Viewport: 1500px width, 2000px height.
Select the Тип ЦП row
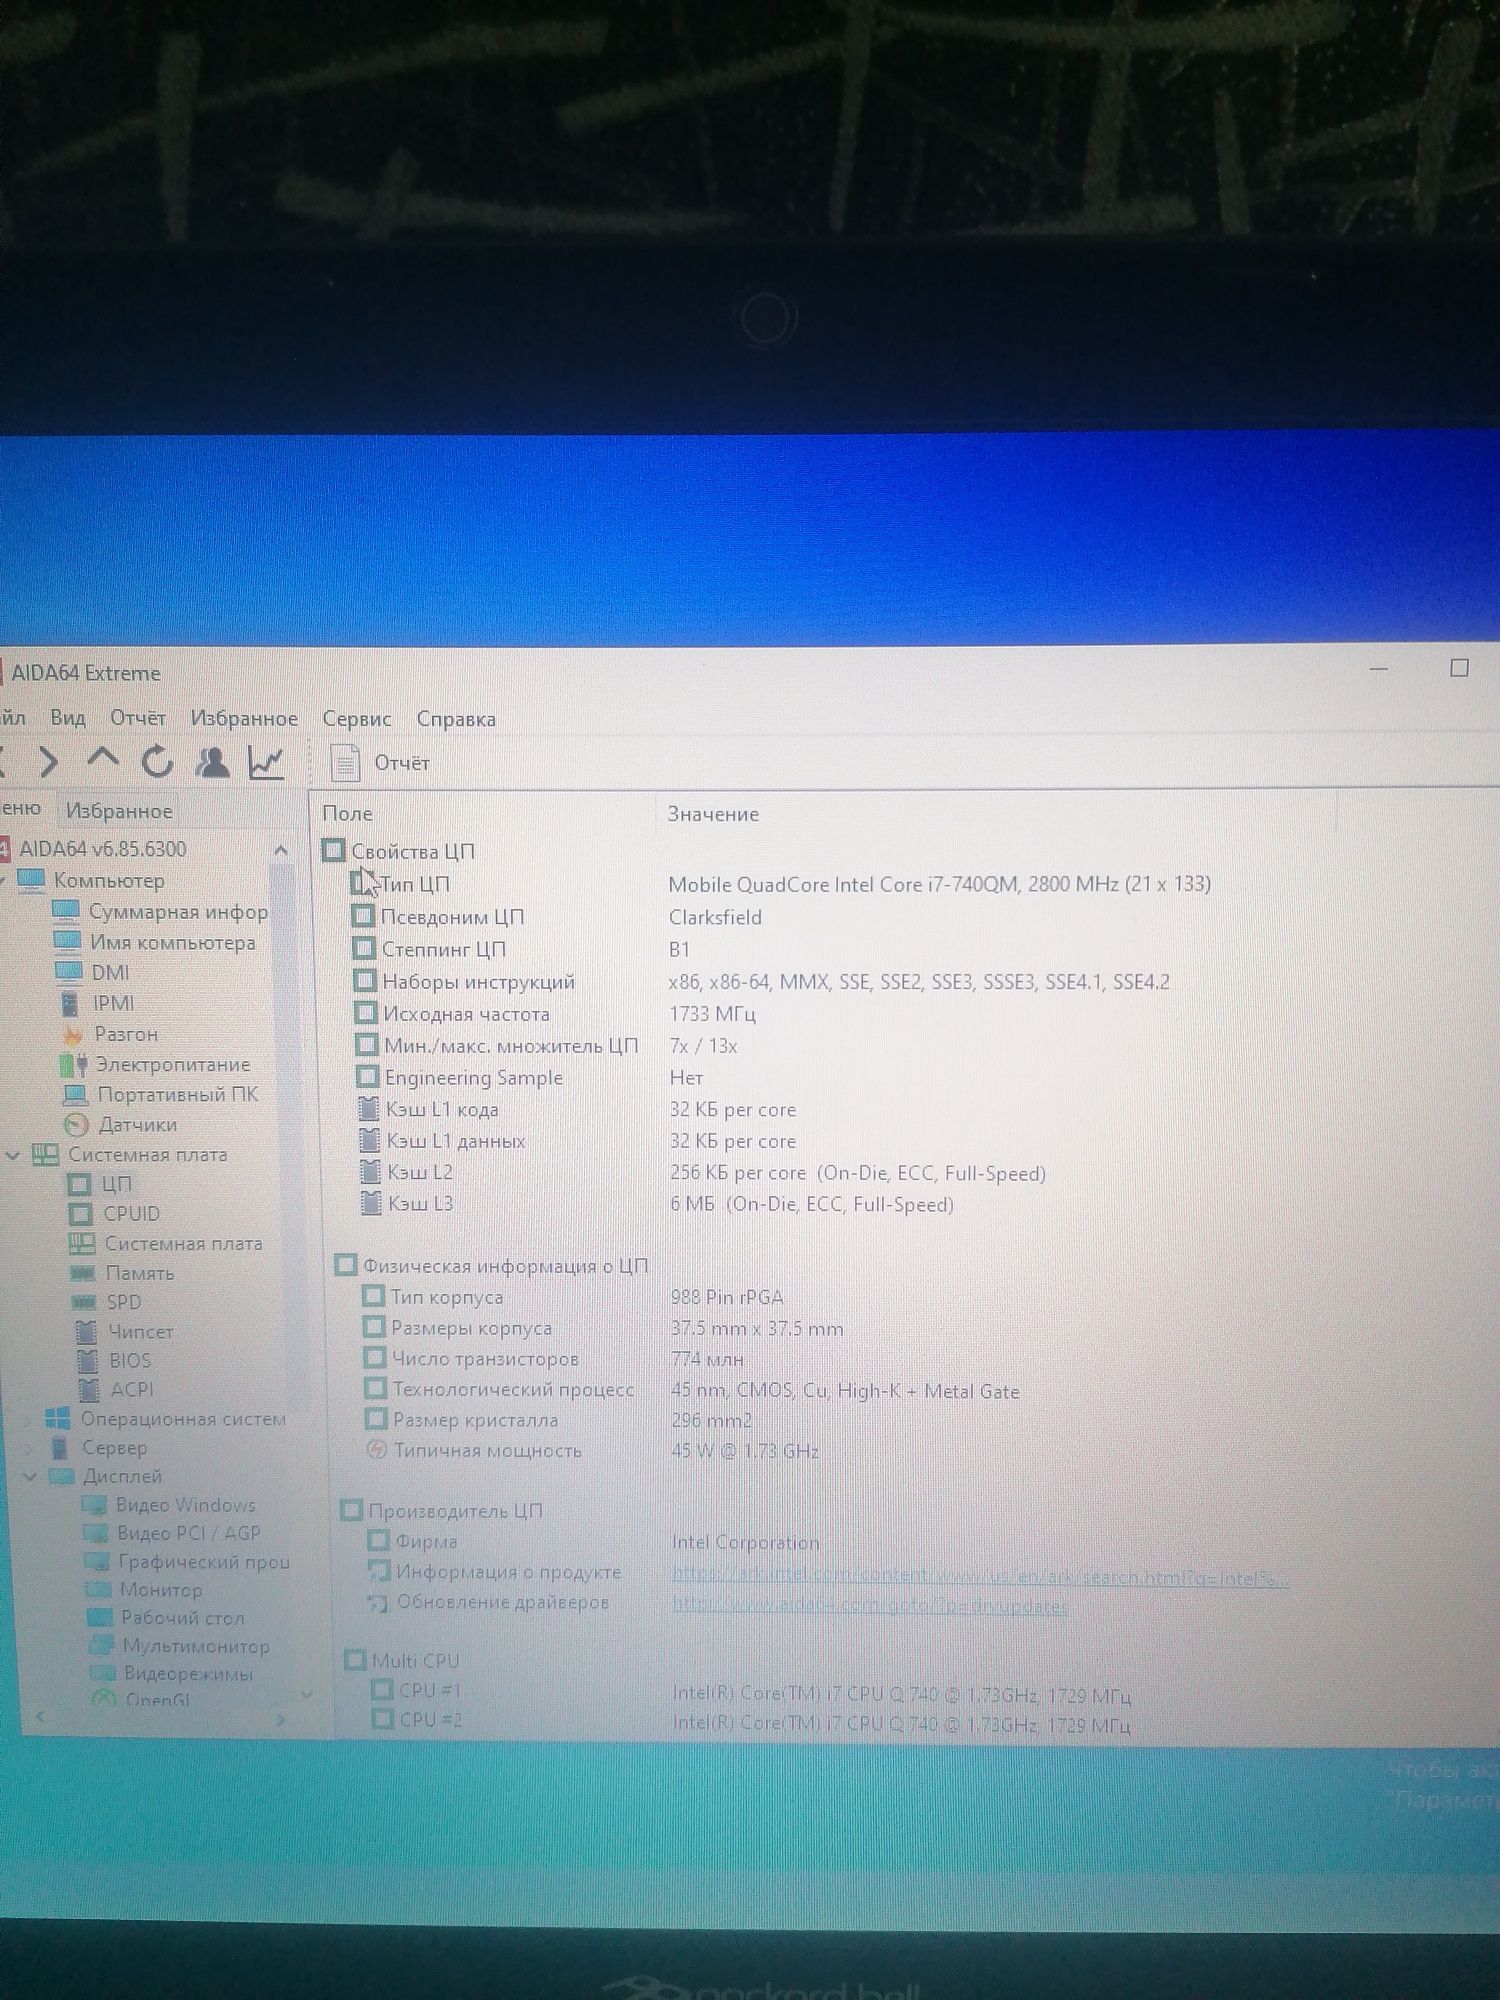tap(782, 884)
